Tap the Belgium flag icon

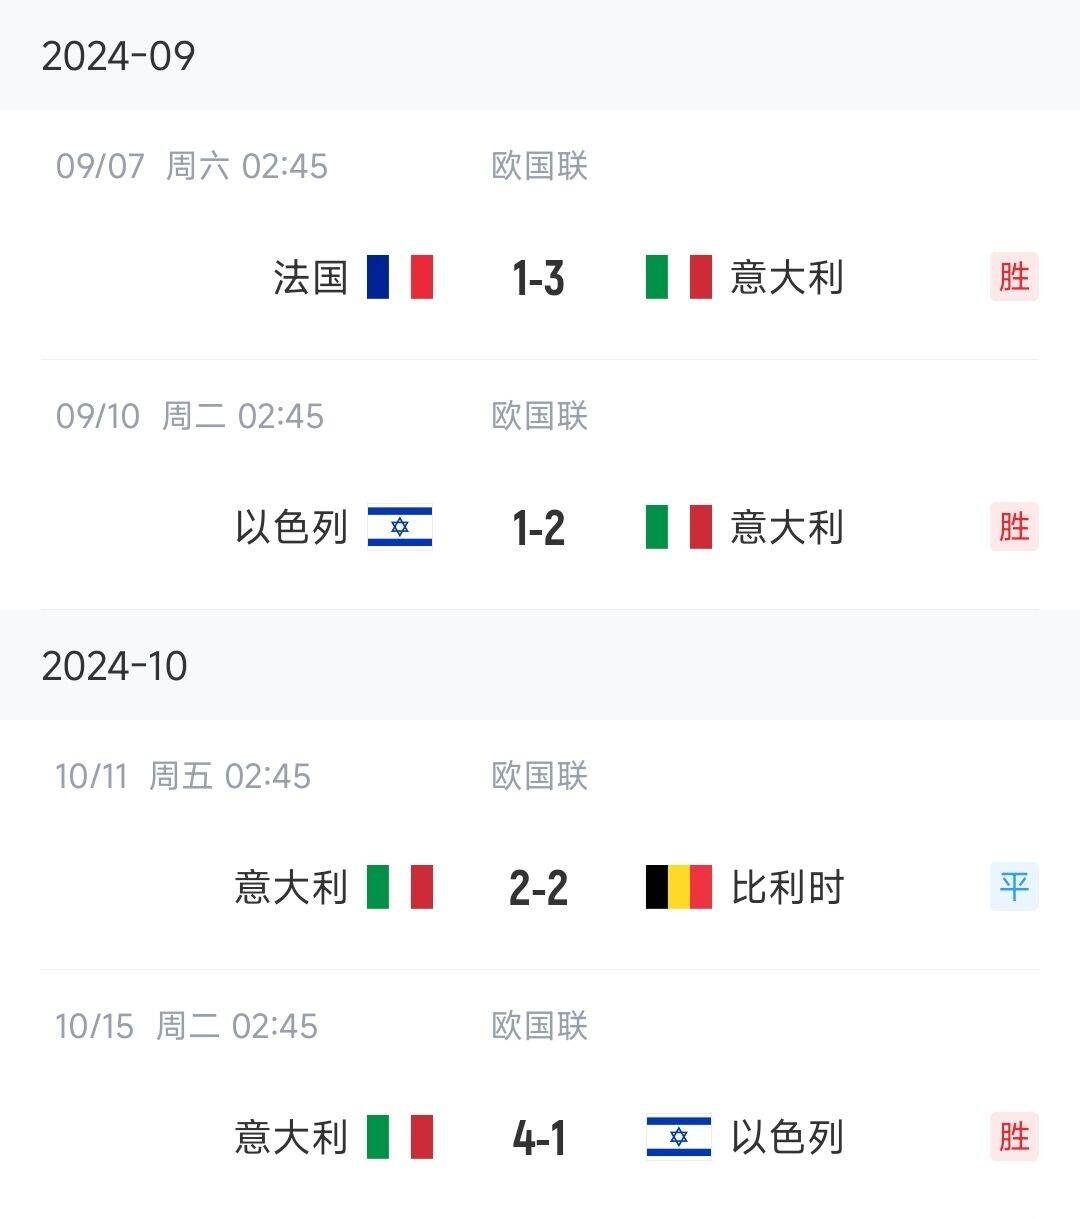coord(679,887)
